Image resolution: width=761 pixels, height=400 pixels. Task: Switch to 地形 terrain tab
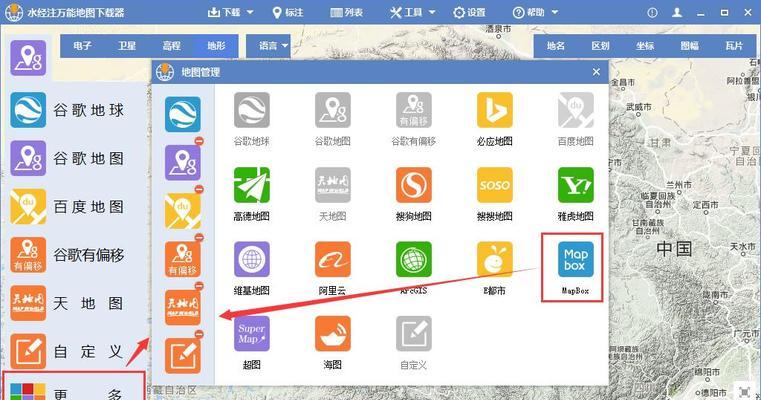[216, 46]
